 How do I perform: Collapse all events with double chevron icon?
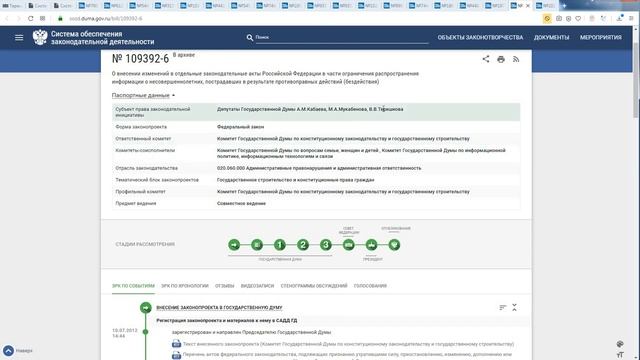tap(514, 307)
